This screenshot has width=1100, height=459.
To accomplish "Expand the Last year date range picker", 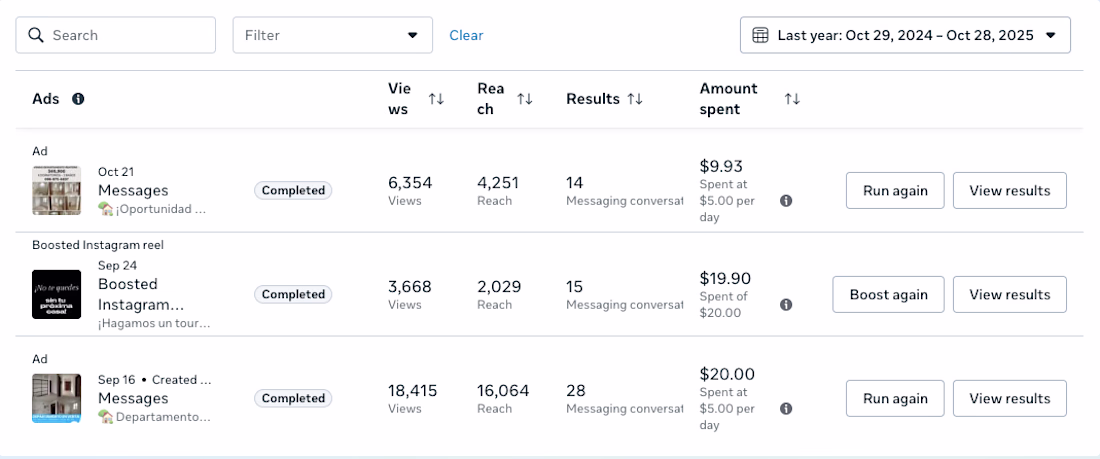I will 905,35.
